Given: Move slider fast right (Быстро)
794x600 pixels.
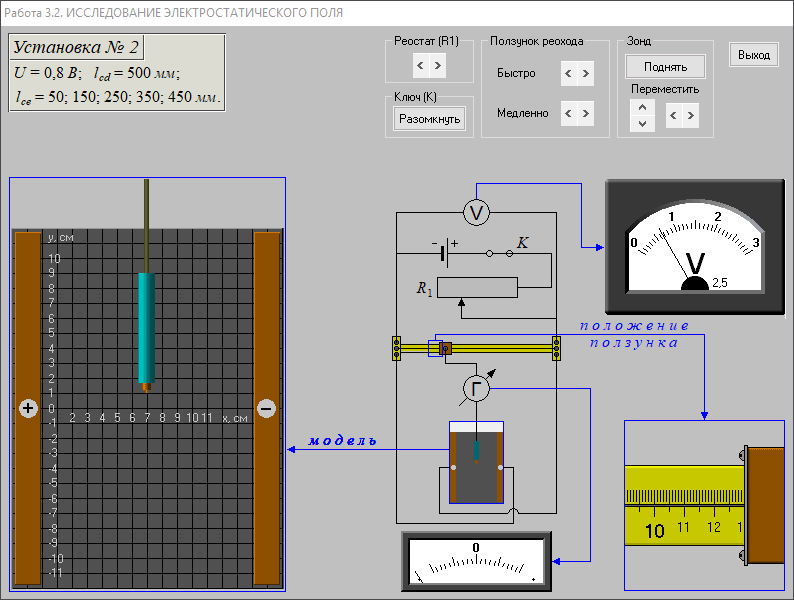Looking at the screenshot, I should [586, 74].
